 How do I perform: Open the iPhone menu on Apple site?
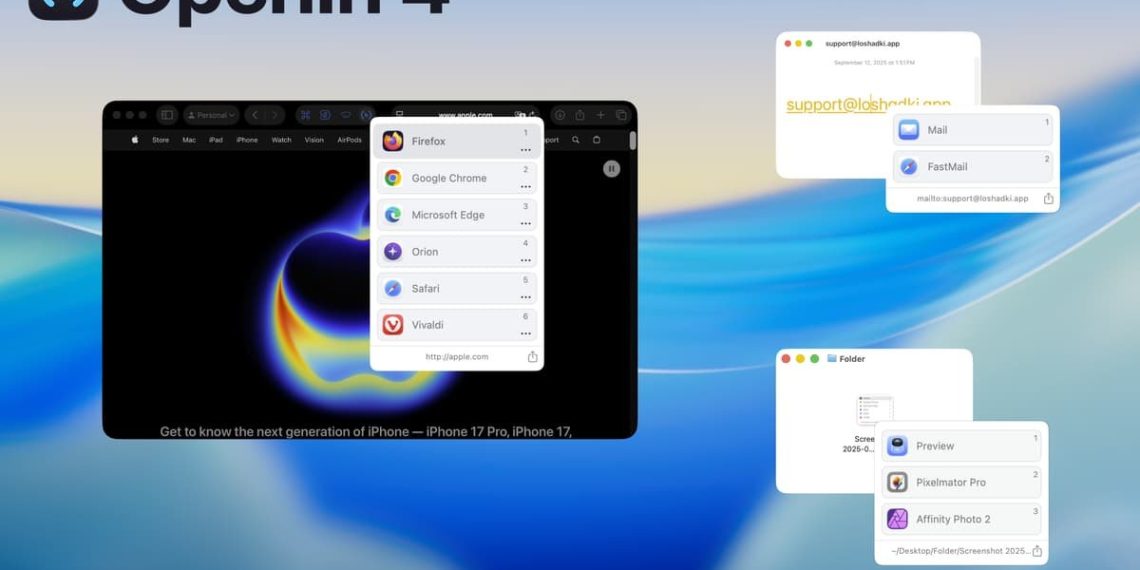(x=247, y=140)
